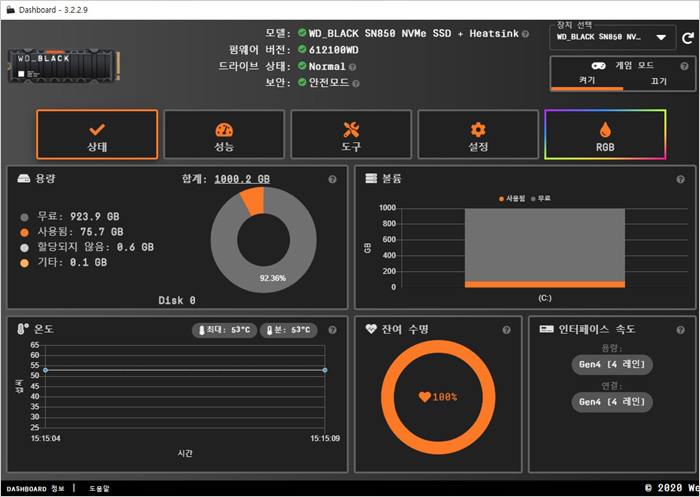Click the 할당되지 않음: 0.6 GB entry
This screenshot has height=497, width=700.
87,247
